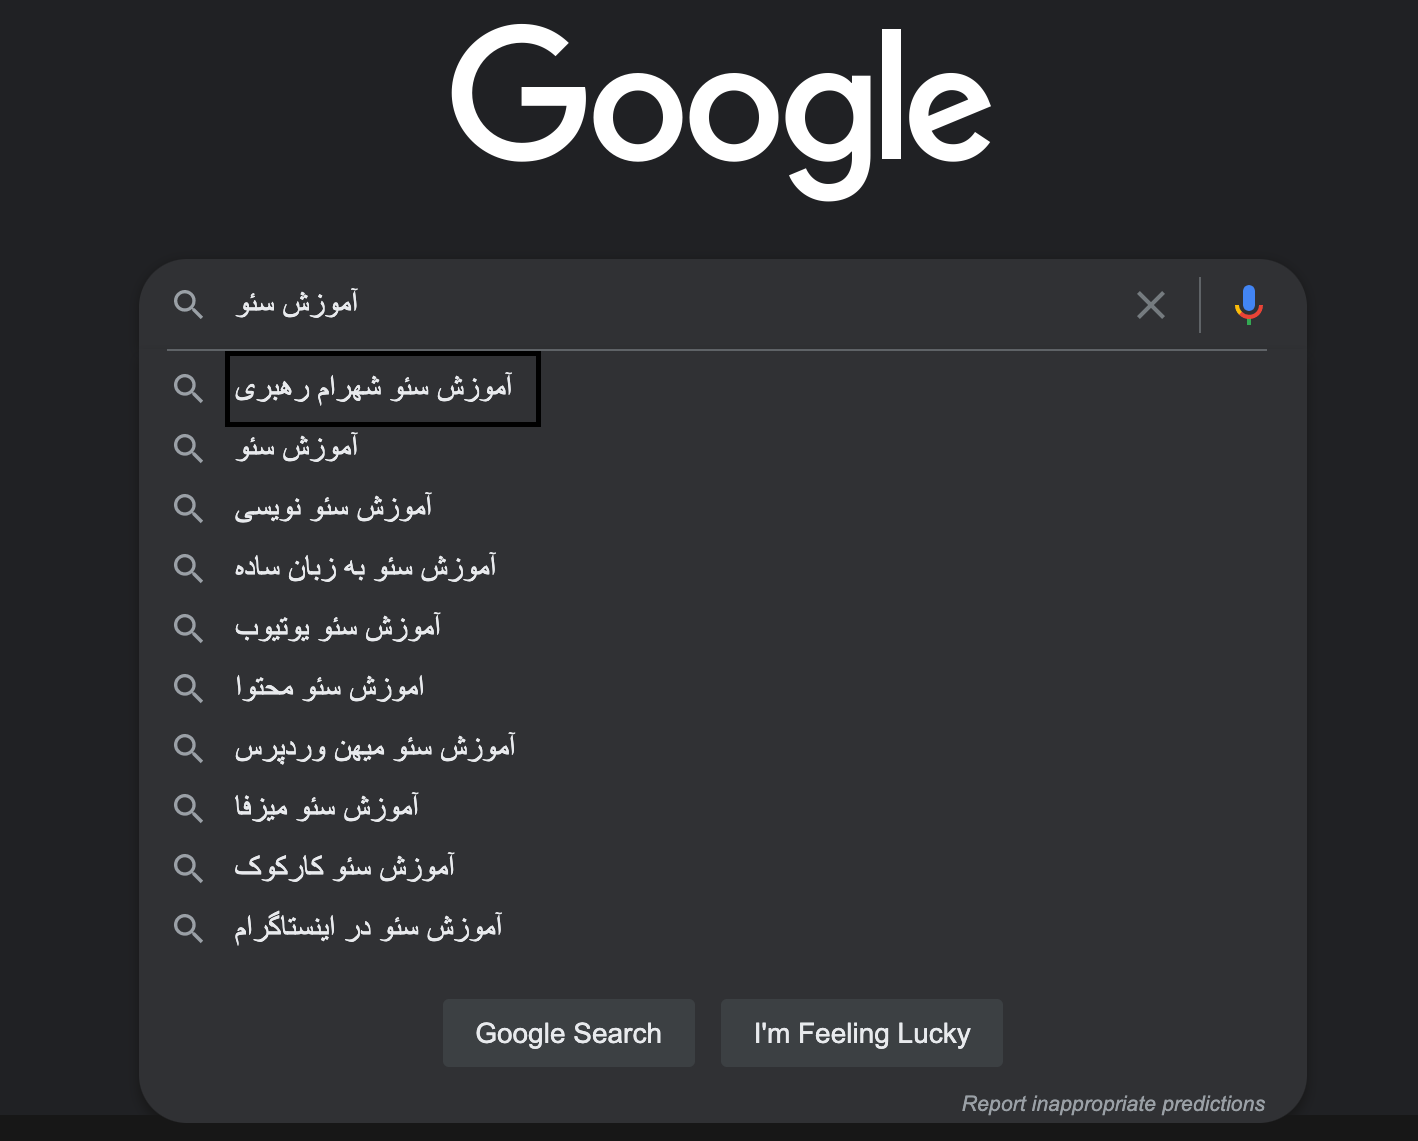Pick suggestion 'آموزش سئو میهن وردپرس'
Viewport: 1418px width, 1141px height.
coord(375,748)
